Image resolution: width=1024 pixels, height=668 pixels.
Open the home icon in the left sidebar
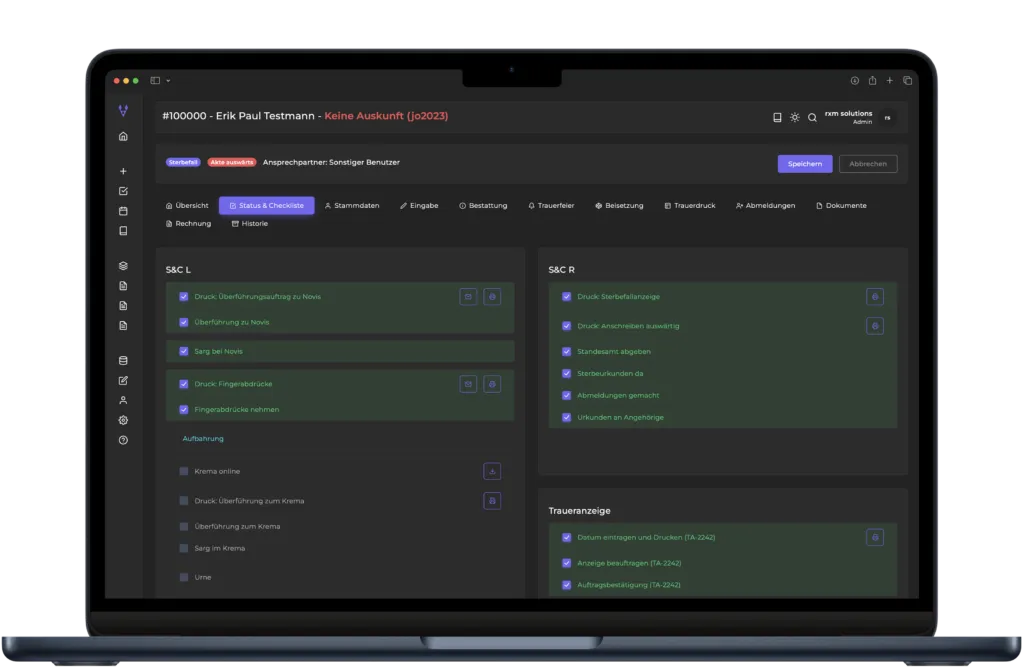(123, 136)
